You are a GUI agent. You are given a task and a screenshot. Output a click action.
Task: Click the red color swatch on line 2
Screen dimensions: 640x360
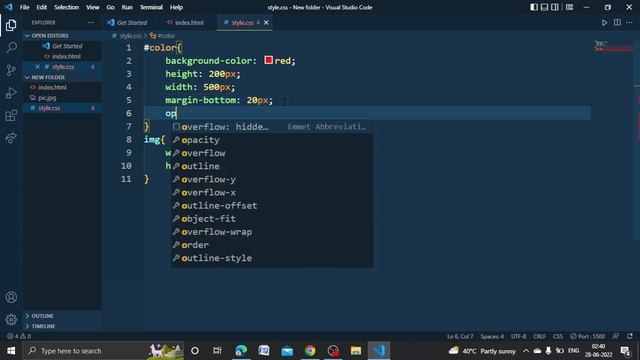coord(268,60)
